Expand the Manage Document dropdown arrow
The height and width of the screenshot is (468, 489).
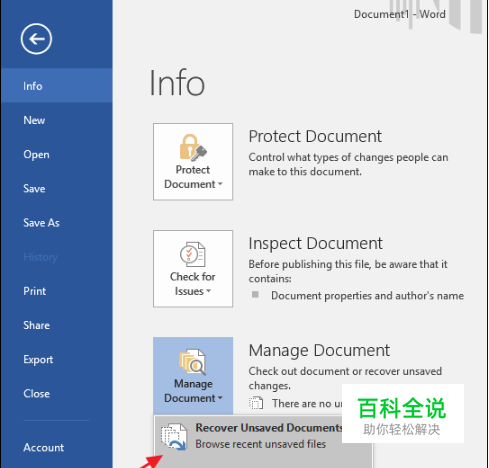pyautogui.click(x=220, y=398)
